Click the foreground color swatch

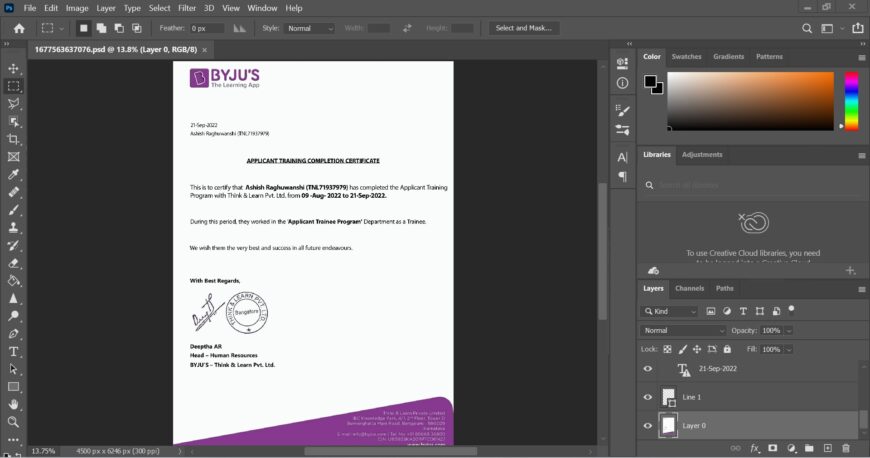click(650, 82)
